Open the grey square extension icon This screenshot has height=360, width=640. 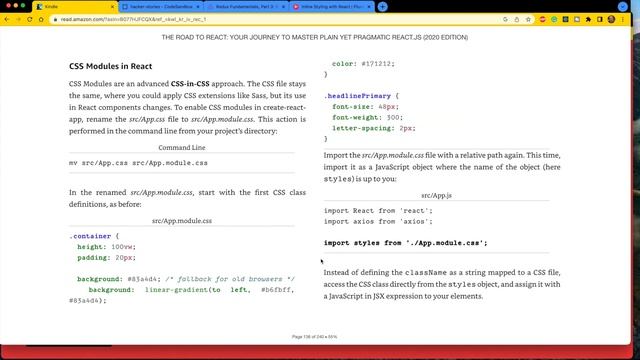[x=577, y=19]
